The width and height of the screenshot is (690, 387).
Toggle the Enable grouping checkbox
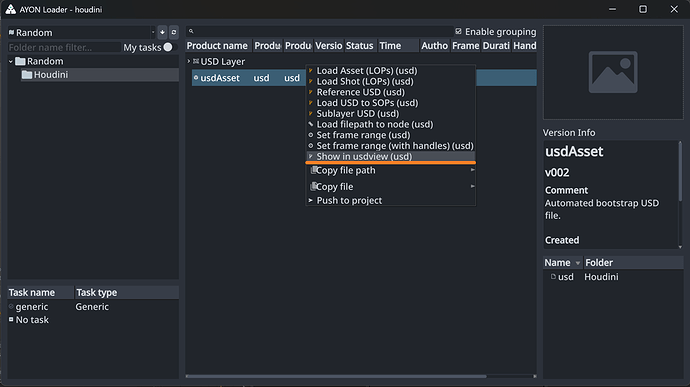pos(459,32)
